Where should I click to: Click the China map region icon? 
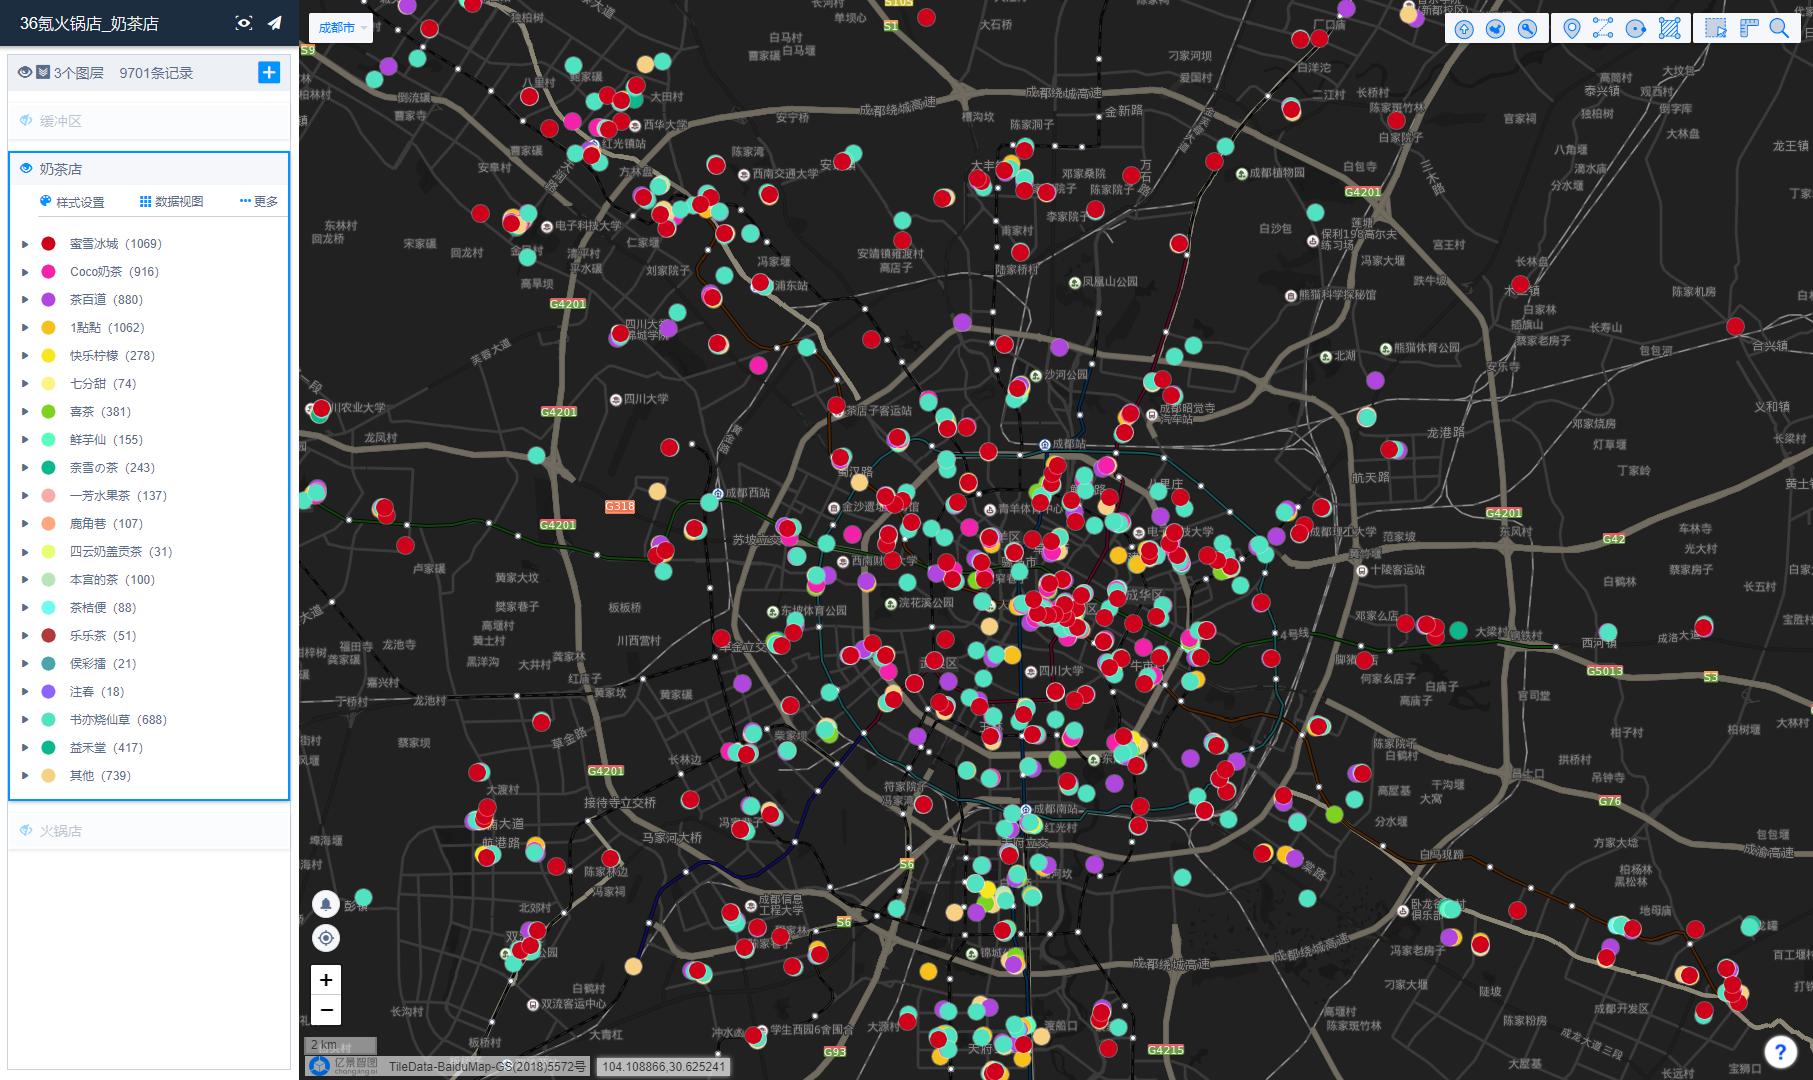click(1496, 29)
